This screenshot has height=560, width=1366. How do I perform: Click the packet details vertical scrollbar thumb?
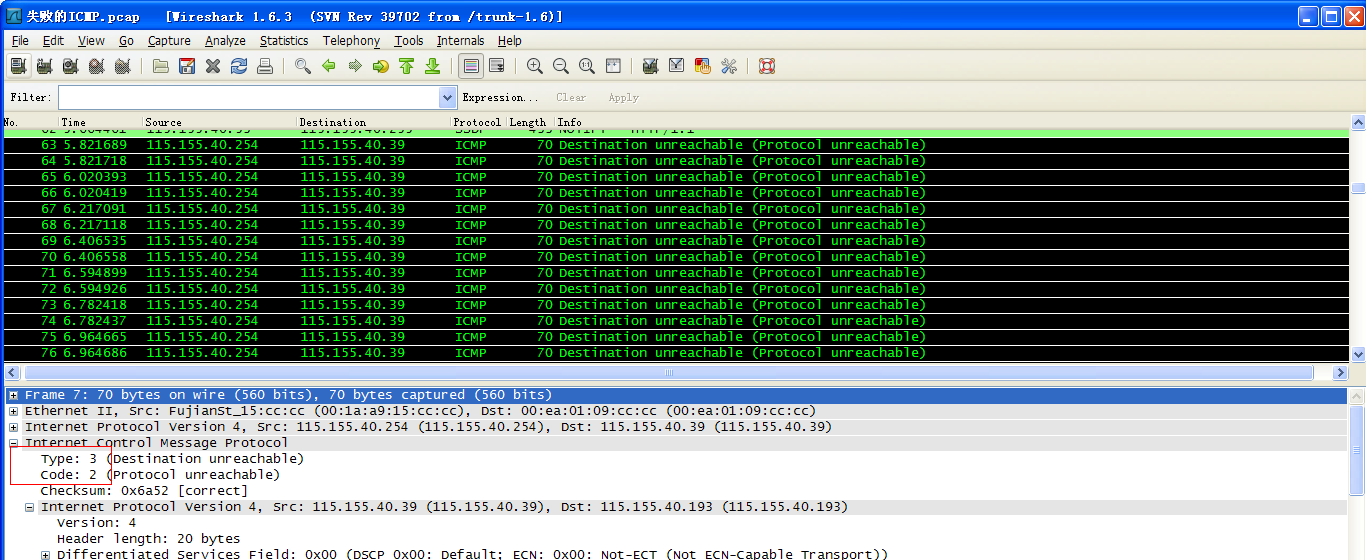click(1357, 450)
